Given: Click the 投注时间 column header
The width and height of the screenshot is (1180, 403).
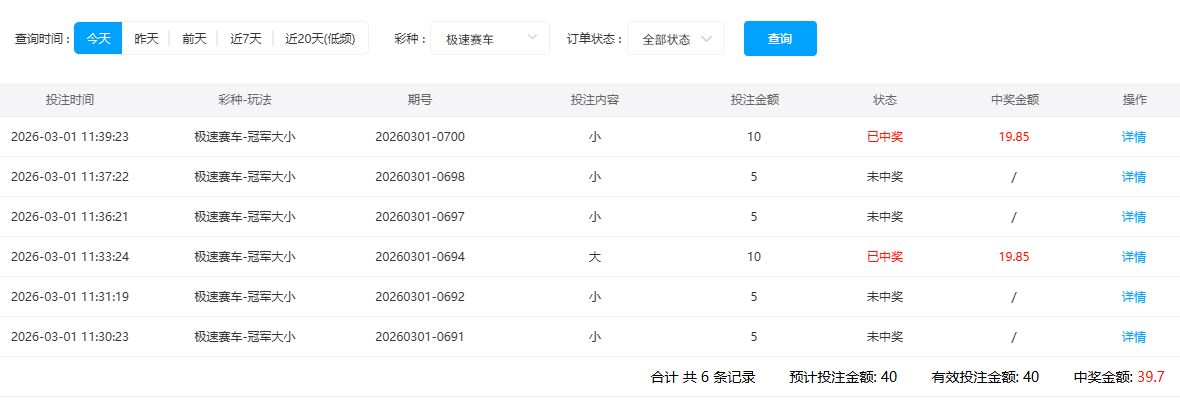Looking at the screenshot, I should (70, 100).
